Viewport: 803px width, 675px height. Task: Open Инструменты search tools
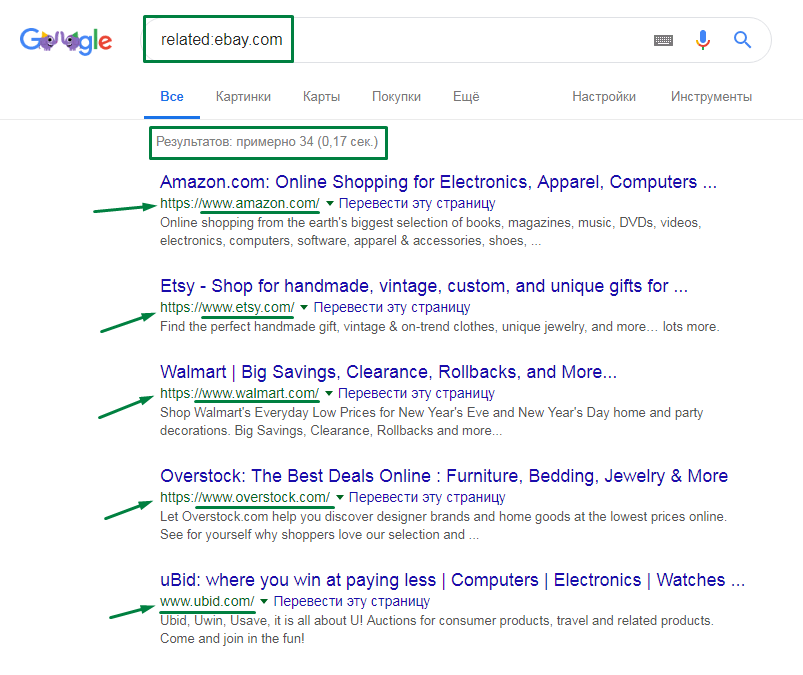711,96
